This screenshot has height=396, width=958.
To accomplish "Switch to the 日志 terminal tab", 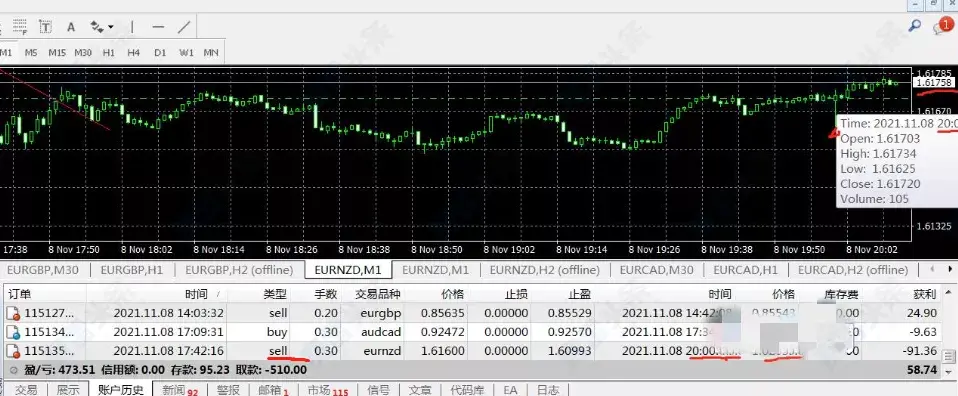I will point(547,390).
